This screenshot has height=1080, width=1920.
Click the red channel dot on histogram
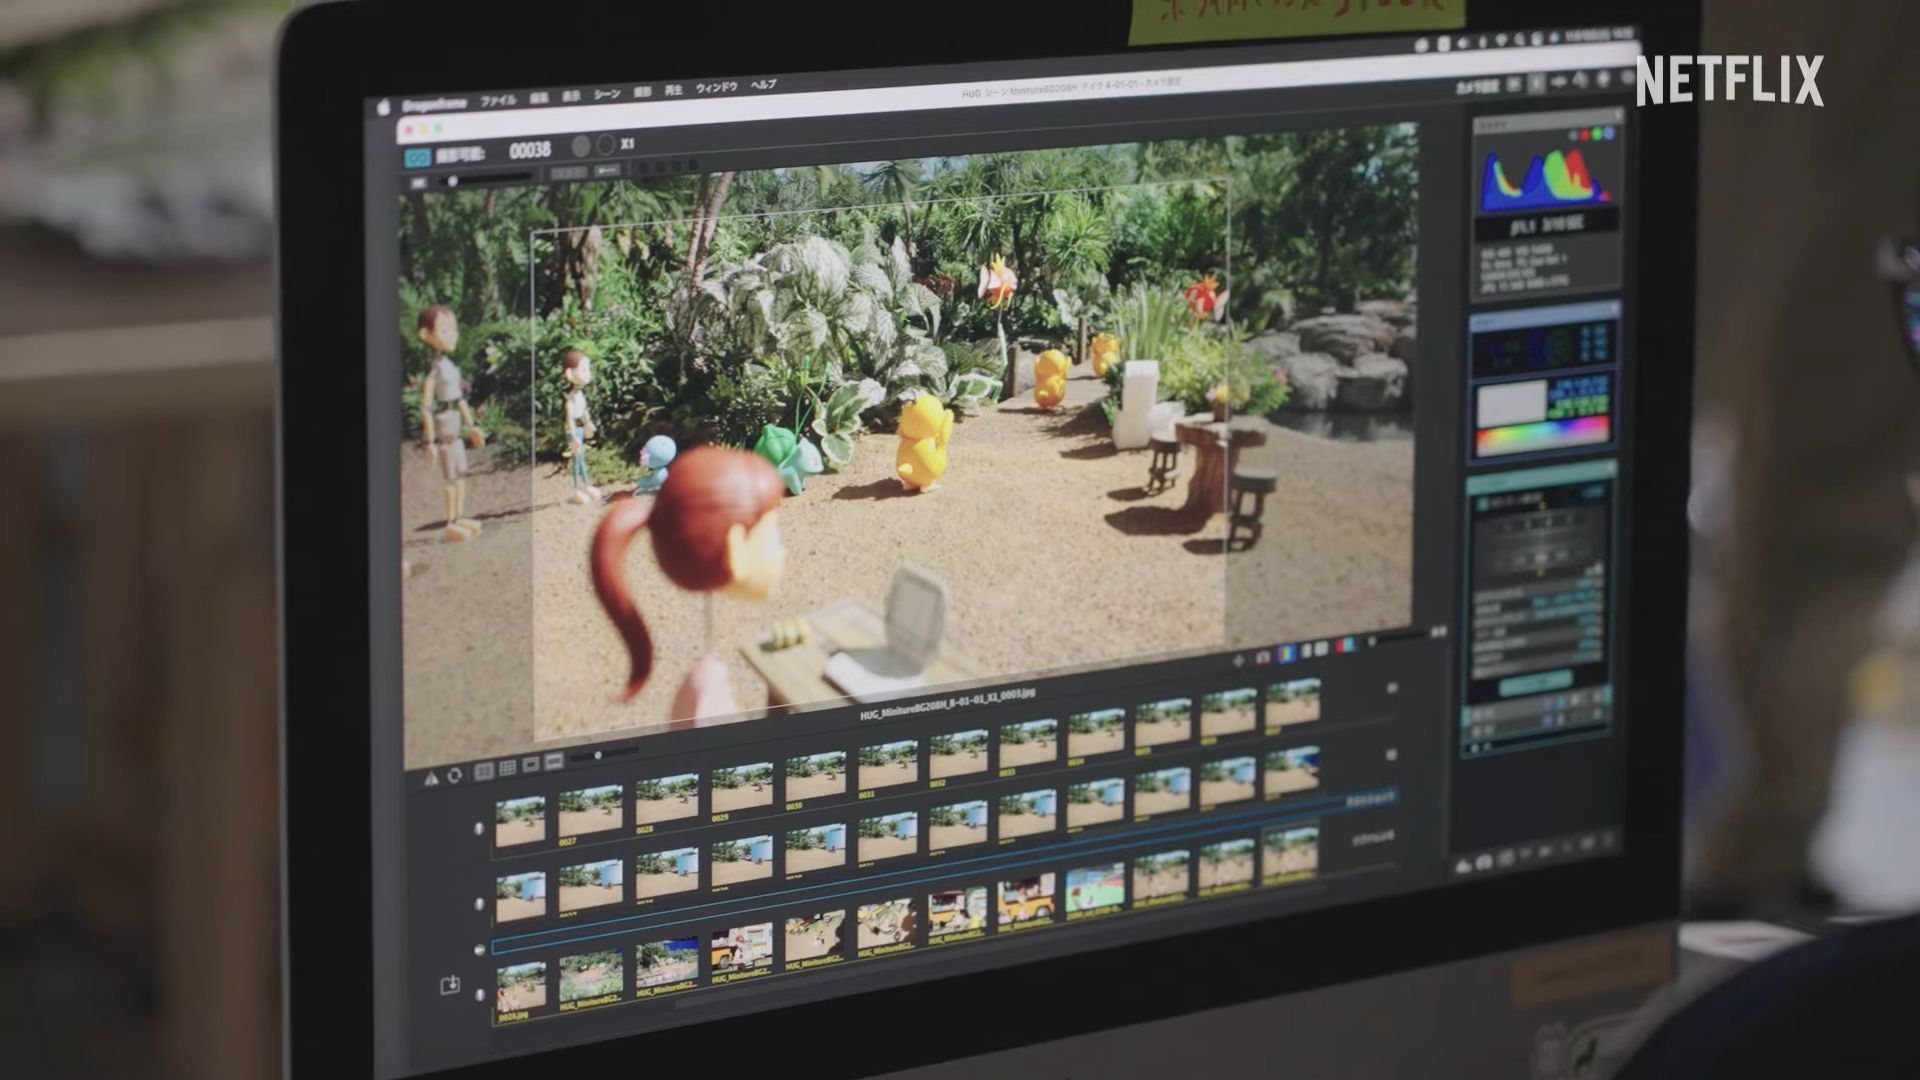point(1584,134)
